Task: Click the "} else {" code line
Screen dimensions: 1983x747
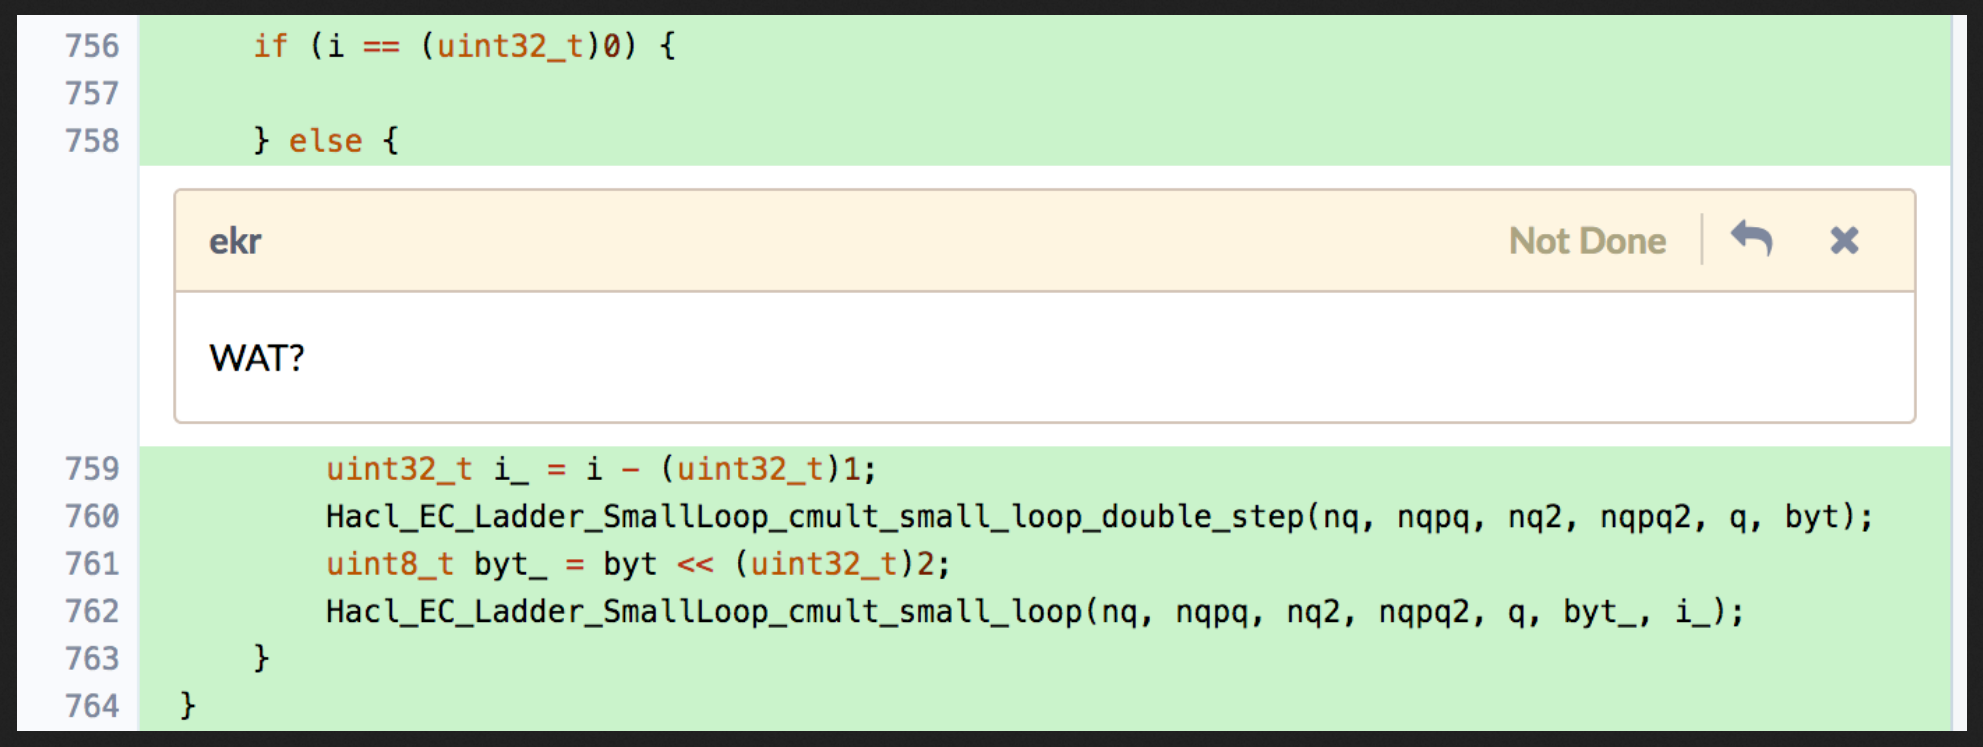Action: 326,141
